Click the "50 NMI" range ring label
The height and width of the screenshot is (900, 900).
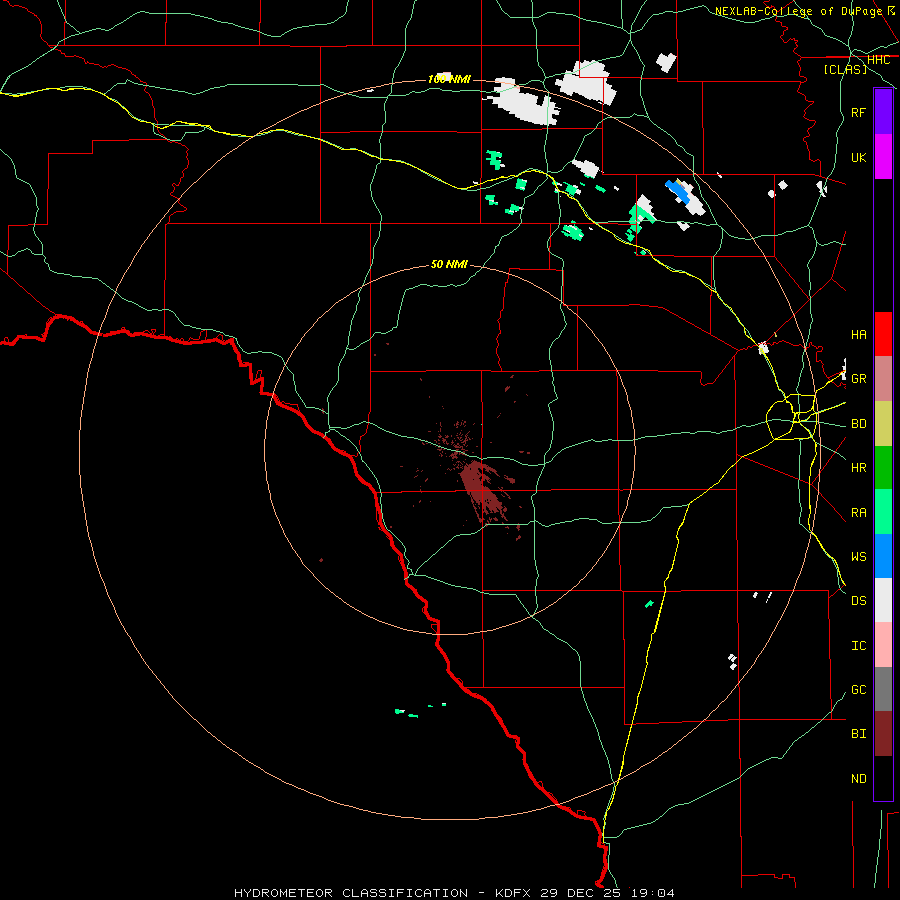coord(449,264)
